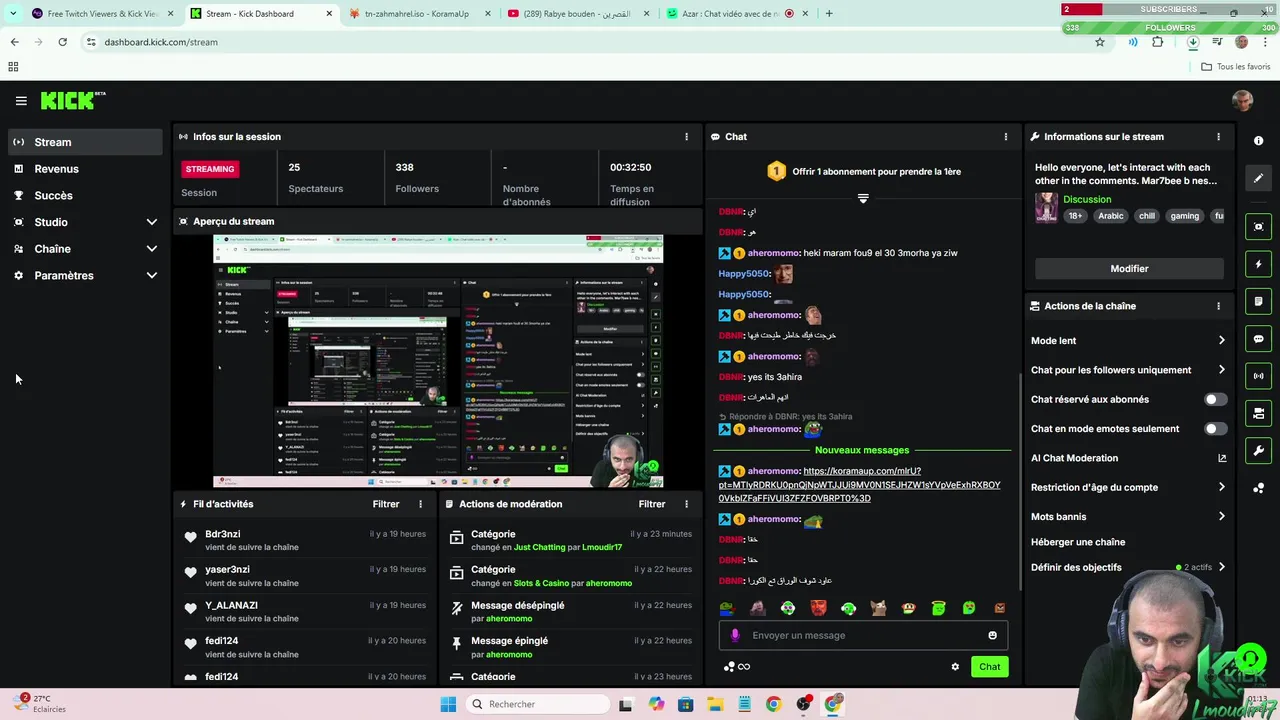Image resolution: width=1280 pixels, height=720 pixels.
Task: Click Rechercher search box in taskbar
Action: click(x=537, y=704)
